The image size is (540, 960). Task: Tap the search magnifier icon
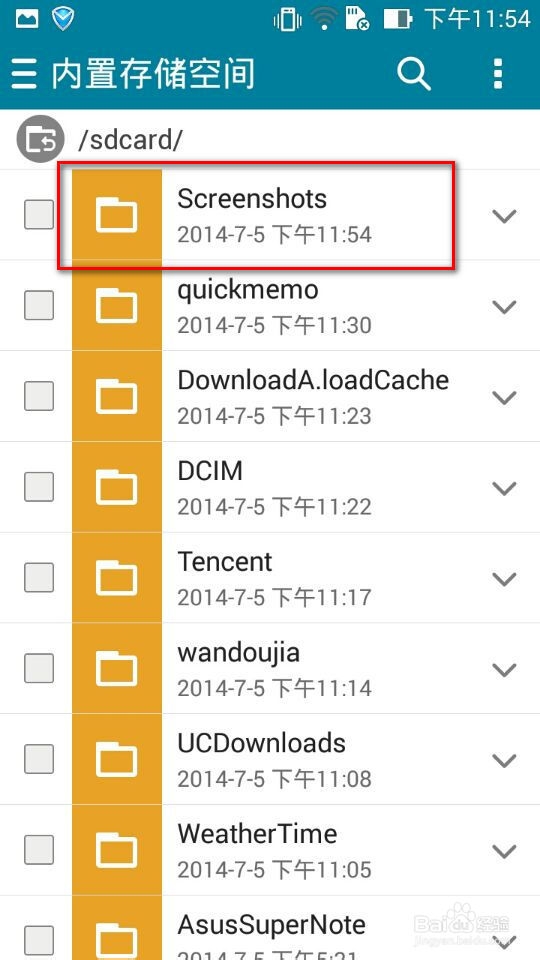414,74
